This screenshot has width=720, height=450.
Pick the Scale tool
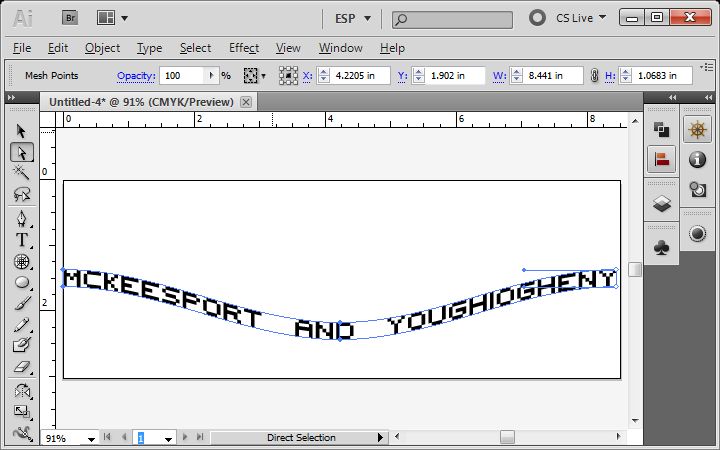[21, 412]
